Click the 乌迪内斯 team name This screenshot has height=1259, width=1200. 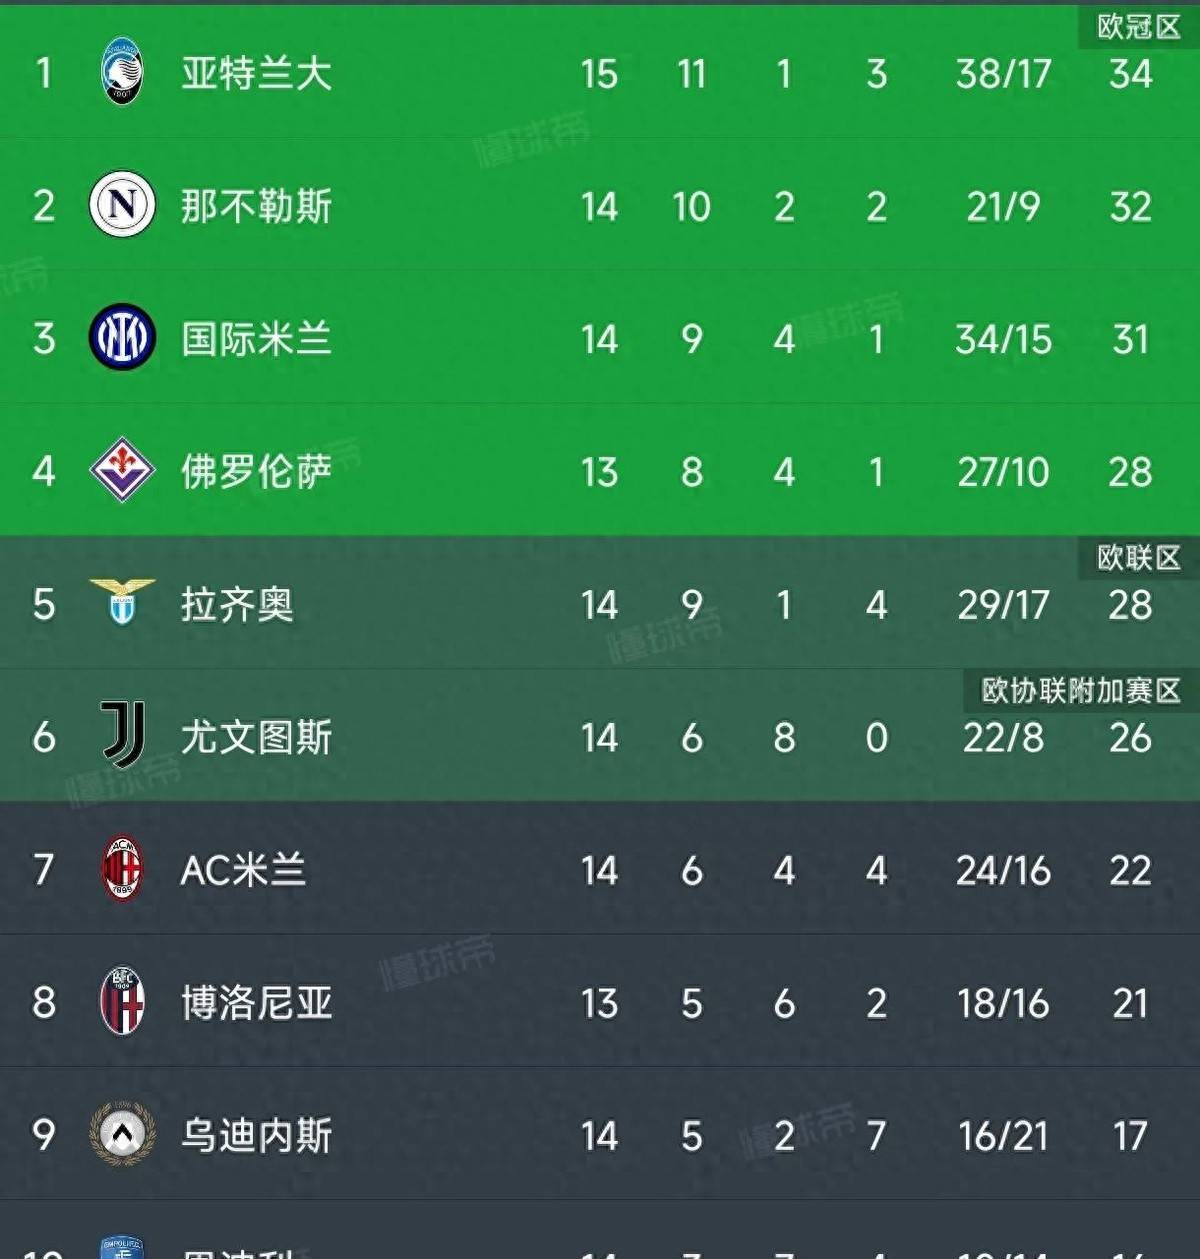[256, 1136]
